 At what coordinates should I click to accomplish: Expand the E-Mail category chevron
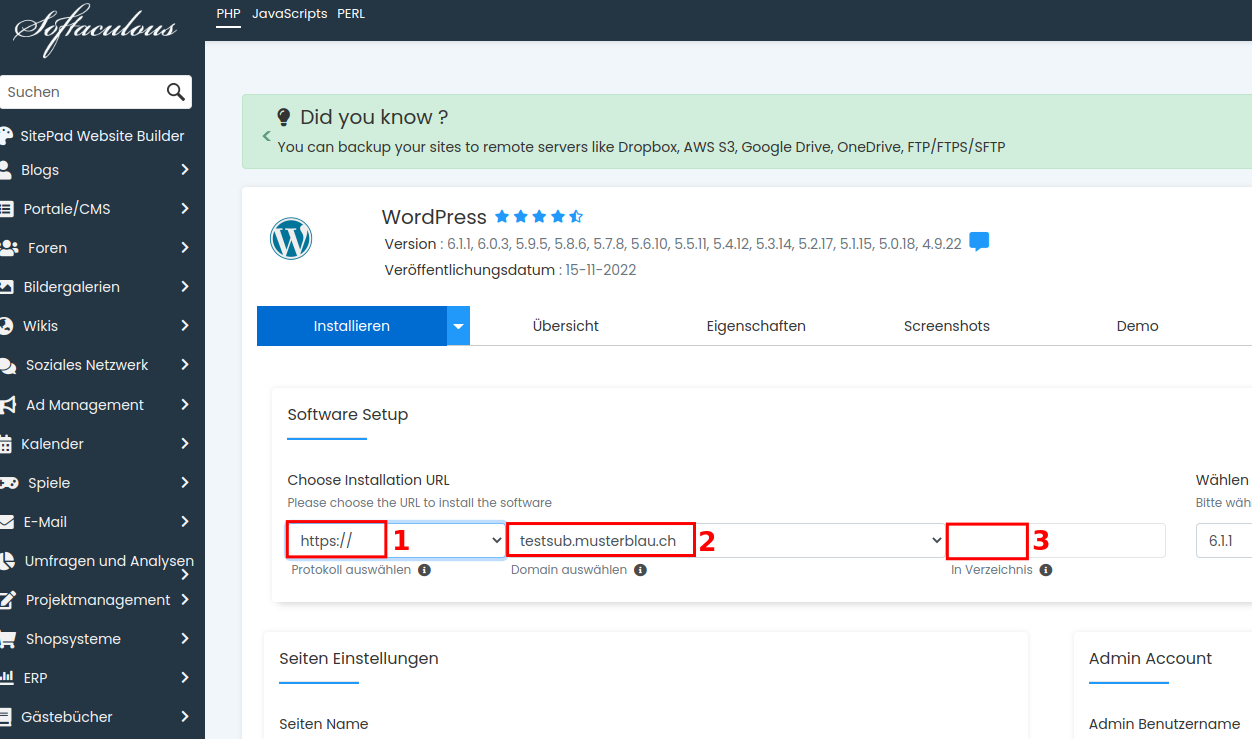[185, 522]
